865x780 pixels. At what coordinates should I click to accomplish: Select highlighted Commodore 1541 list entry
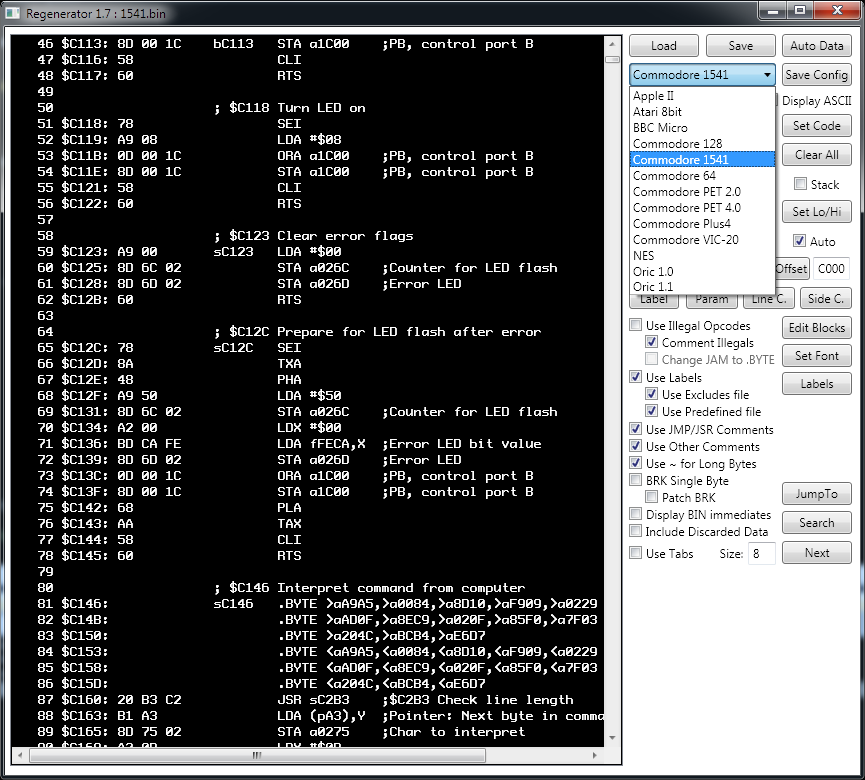[702, 159]
